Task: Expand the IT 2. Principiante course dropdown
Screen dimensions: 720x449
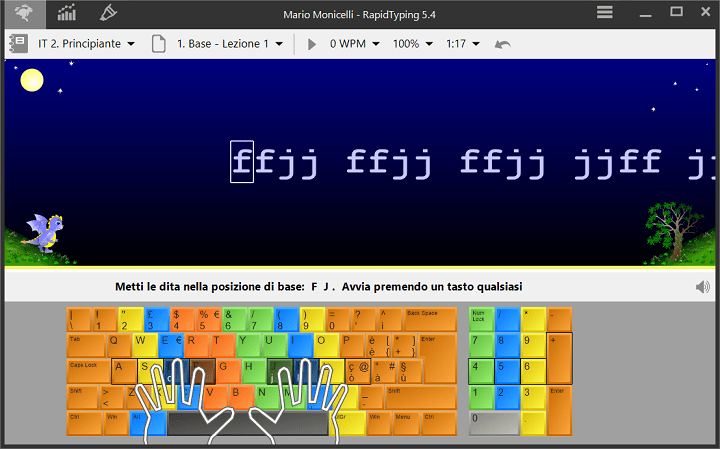Action: pyautogui.click(x=86, y=44)
